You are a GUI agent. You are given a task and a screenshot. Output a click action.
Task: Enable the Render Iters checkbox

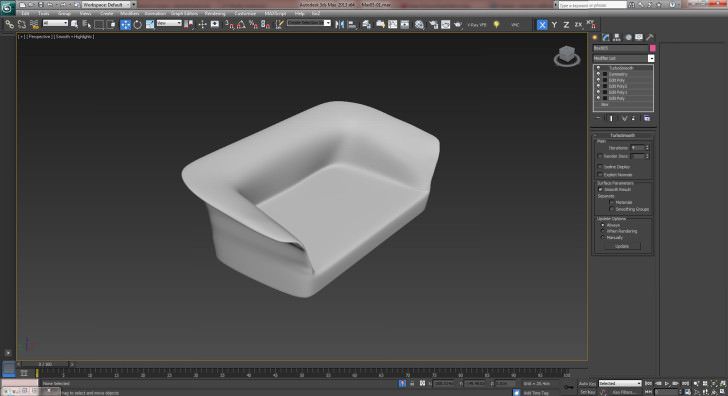click(x=600, y=156)
